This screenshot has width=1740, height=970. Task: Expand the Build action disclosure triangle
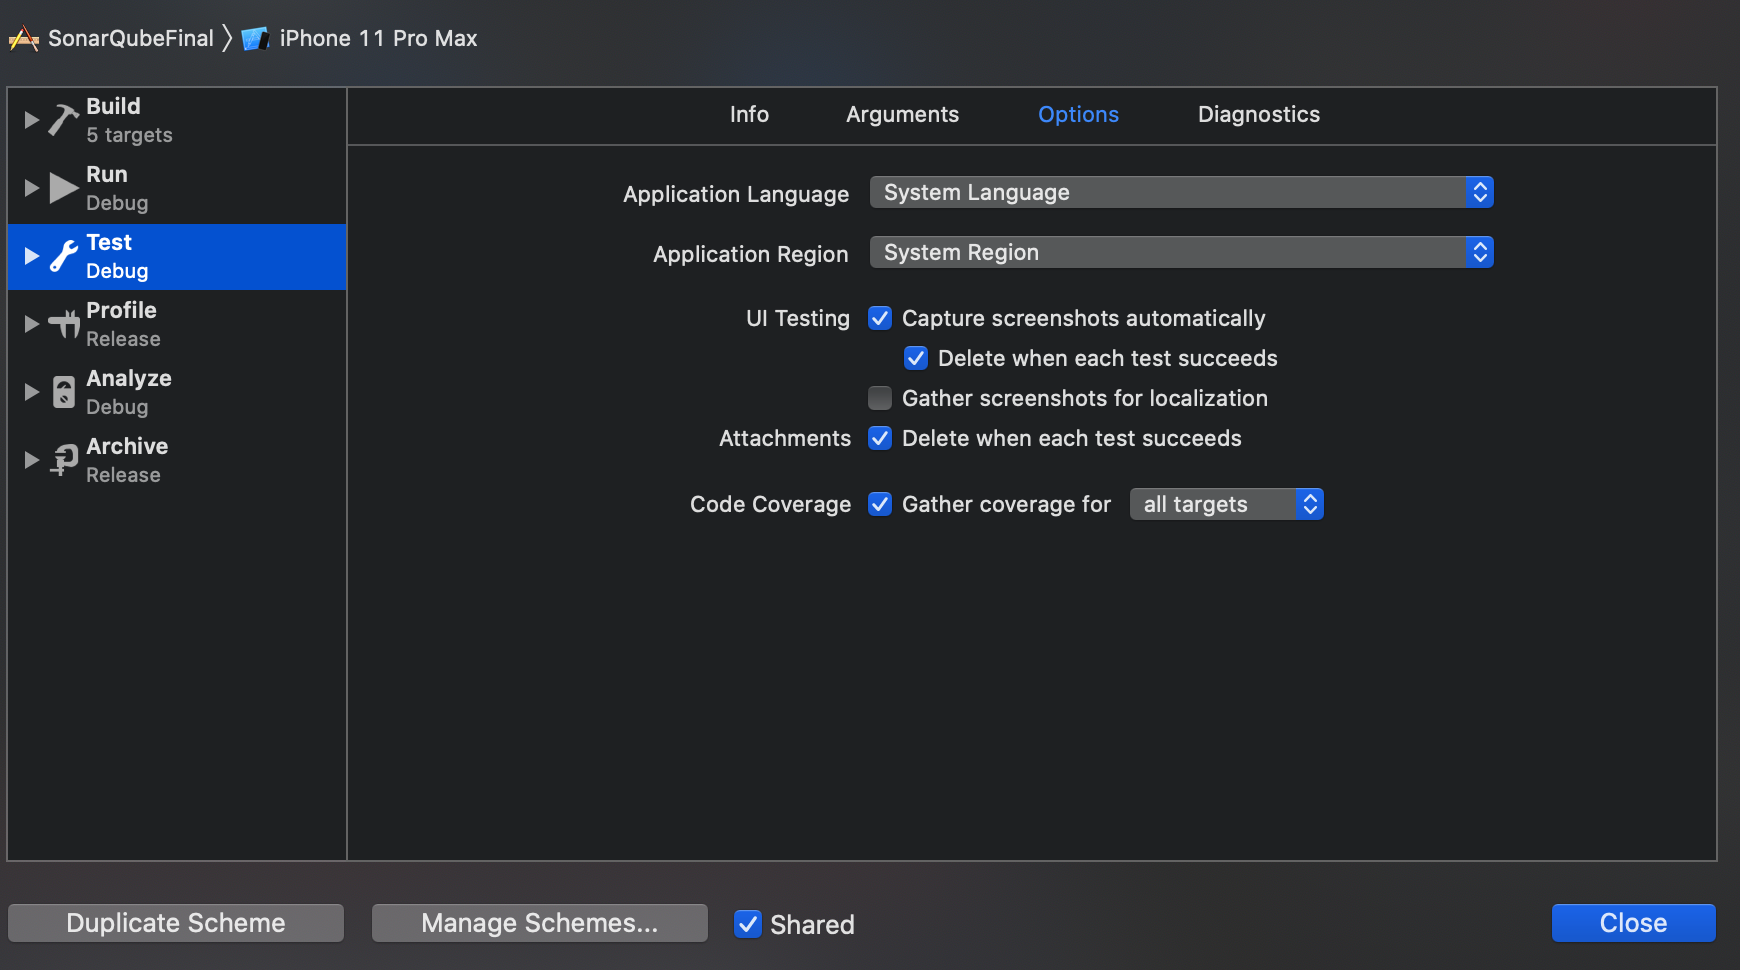pos(31,120)
